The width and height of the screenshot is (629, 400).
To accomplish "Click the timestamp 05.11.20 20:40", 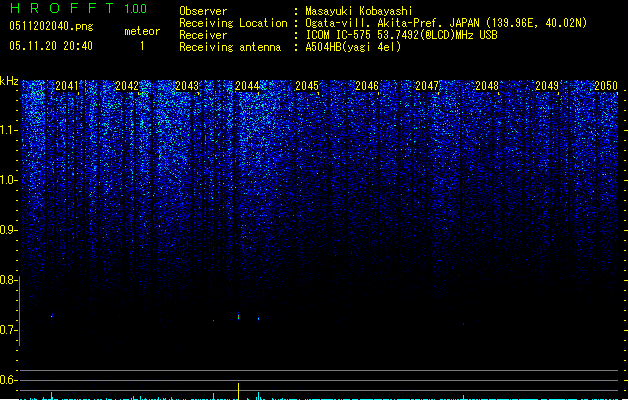I will pyautogui.click(x=51, y=46).
